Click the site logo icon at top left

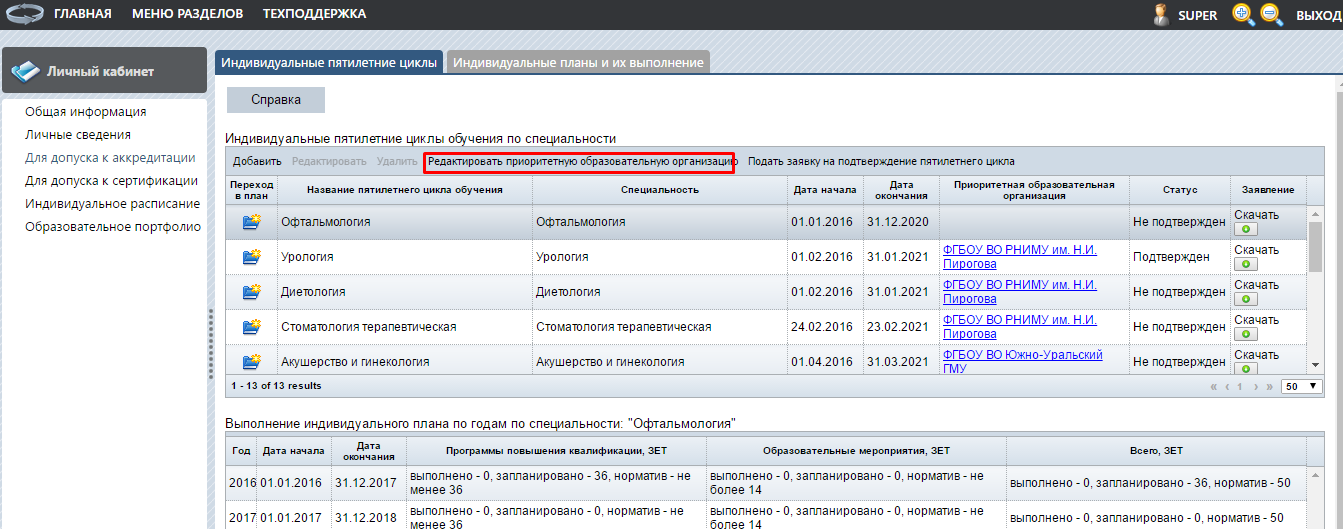pyautogui.click(x=25, y=14)
